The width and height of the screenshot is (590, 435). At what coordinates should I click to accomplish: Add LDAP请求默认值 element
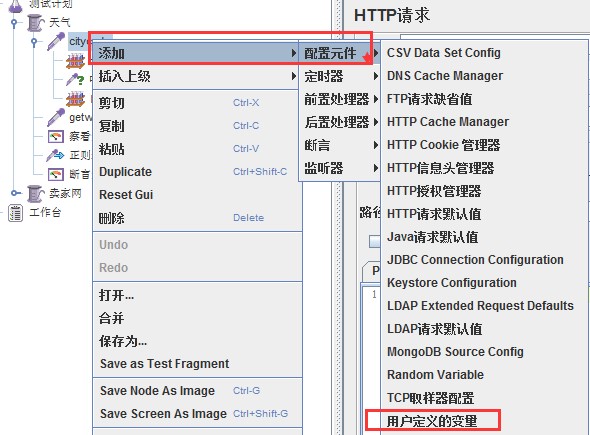pyautogui.click(x=484, y=329)
